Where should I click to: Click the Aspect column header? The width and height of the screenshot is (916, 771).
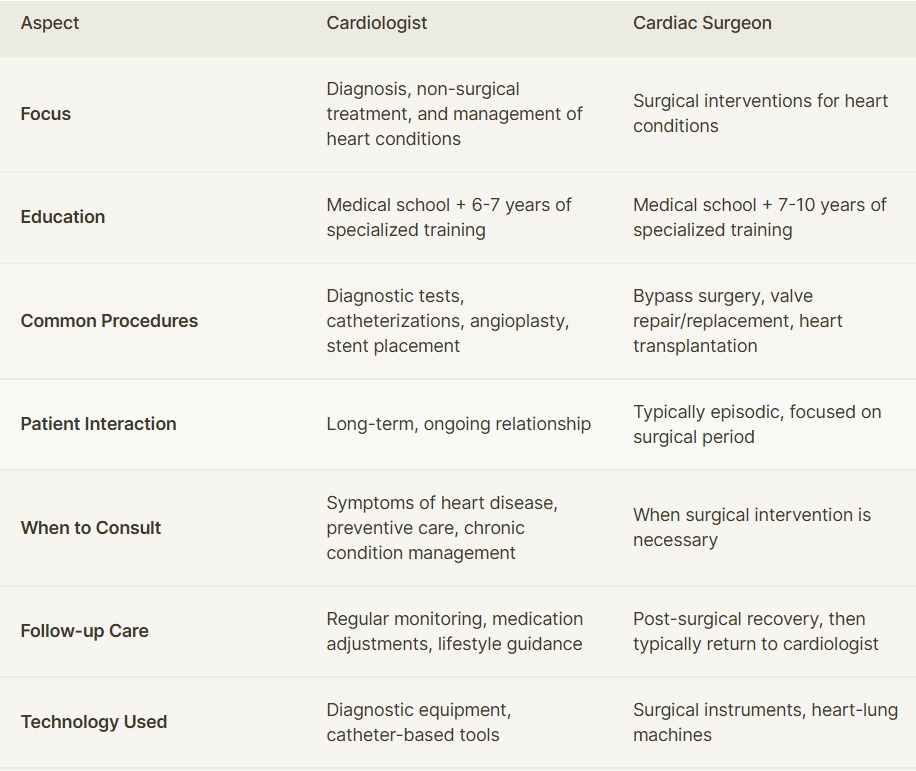[x=50, y=23]
